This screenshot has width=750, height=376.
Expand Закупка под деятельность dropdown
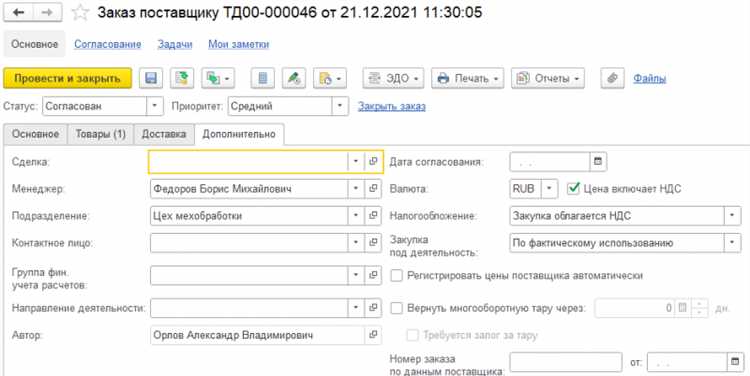[732, 243]
